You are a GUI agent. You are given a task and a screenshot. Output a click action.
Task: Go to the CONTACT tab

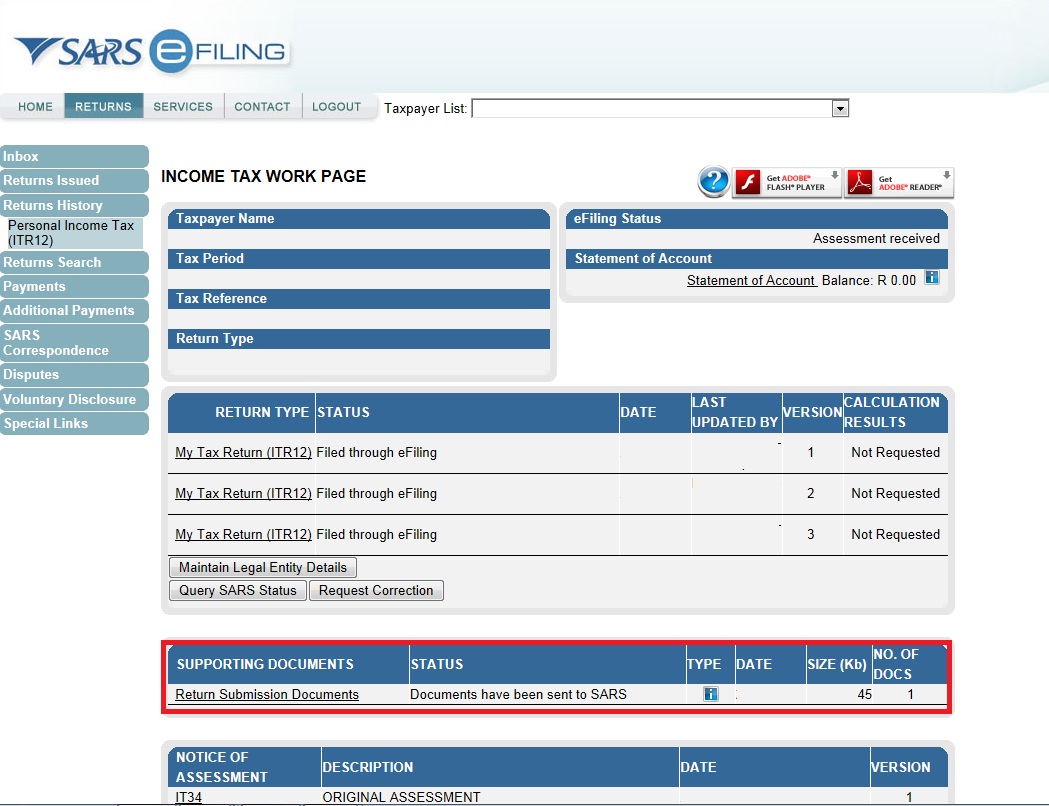coord(262,107)
